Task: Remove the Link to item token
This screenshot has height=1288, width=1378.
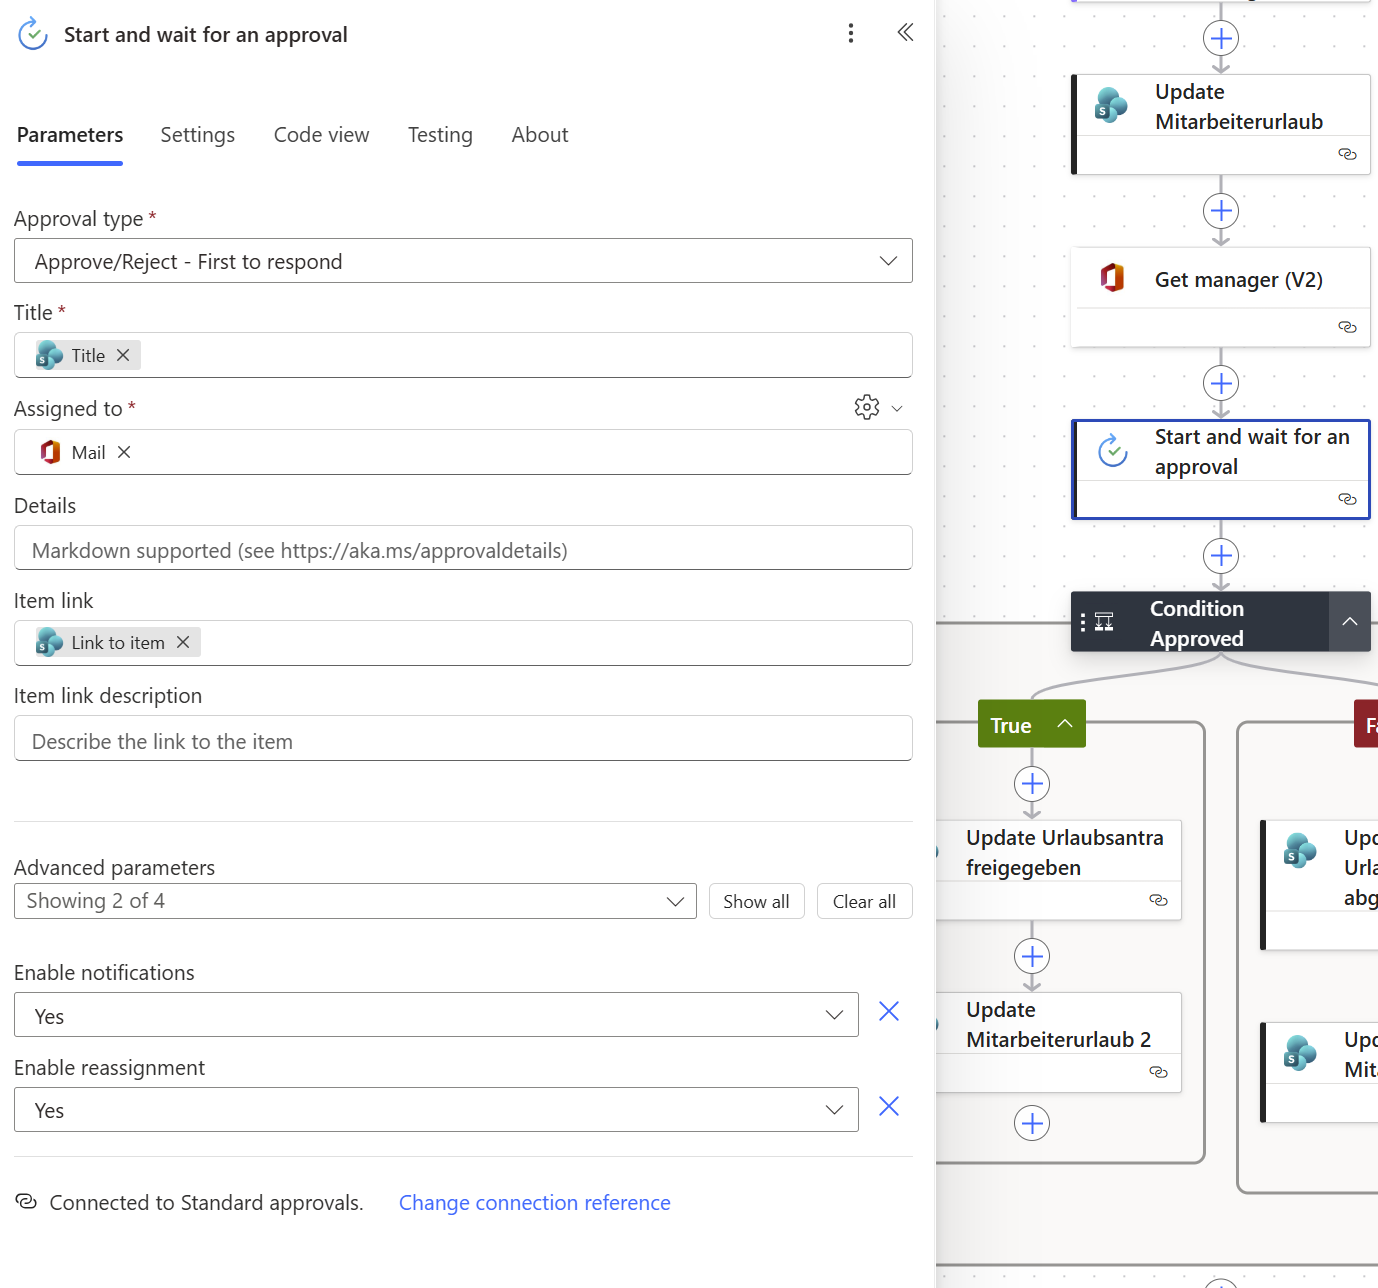Action: (183, 642)
